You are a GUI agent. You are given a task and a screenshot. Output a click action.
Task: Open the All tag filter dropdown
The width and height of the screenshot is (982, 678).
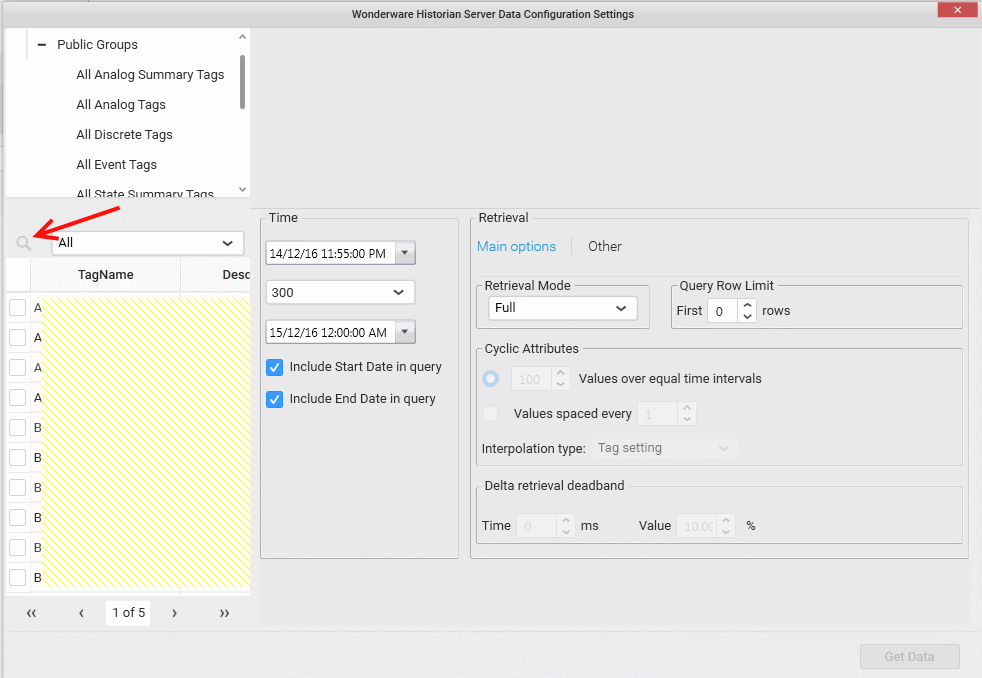point(147,243)
